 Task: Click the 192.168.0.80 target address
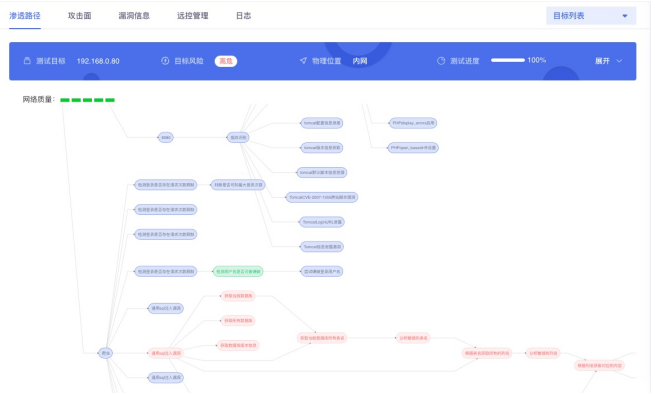98,61
